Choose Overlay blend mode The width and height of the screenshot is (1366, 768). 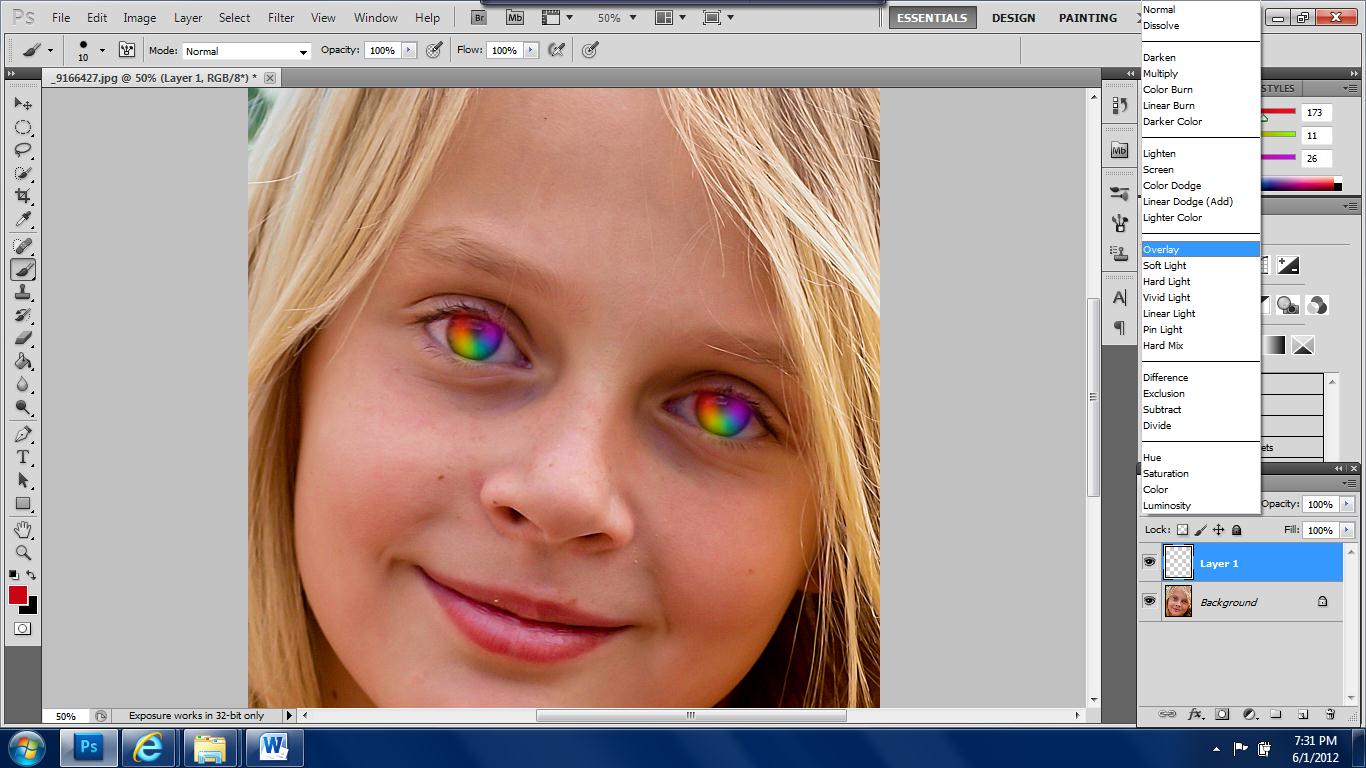click(x=1200, y=249)
